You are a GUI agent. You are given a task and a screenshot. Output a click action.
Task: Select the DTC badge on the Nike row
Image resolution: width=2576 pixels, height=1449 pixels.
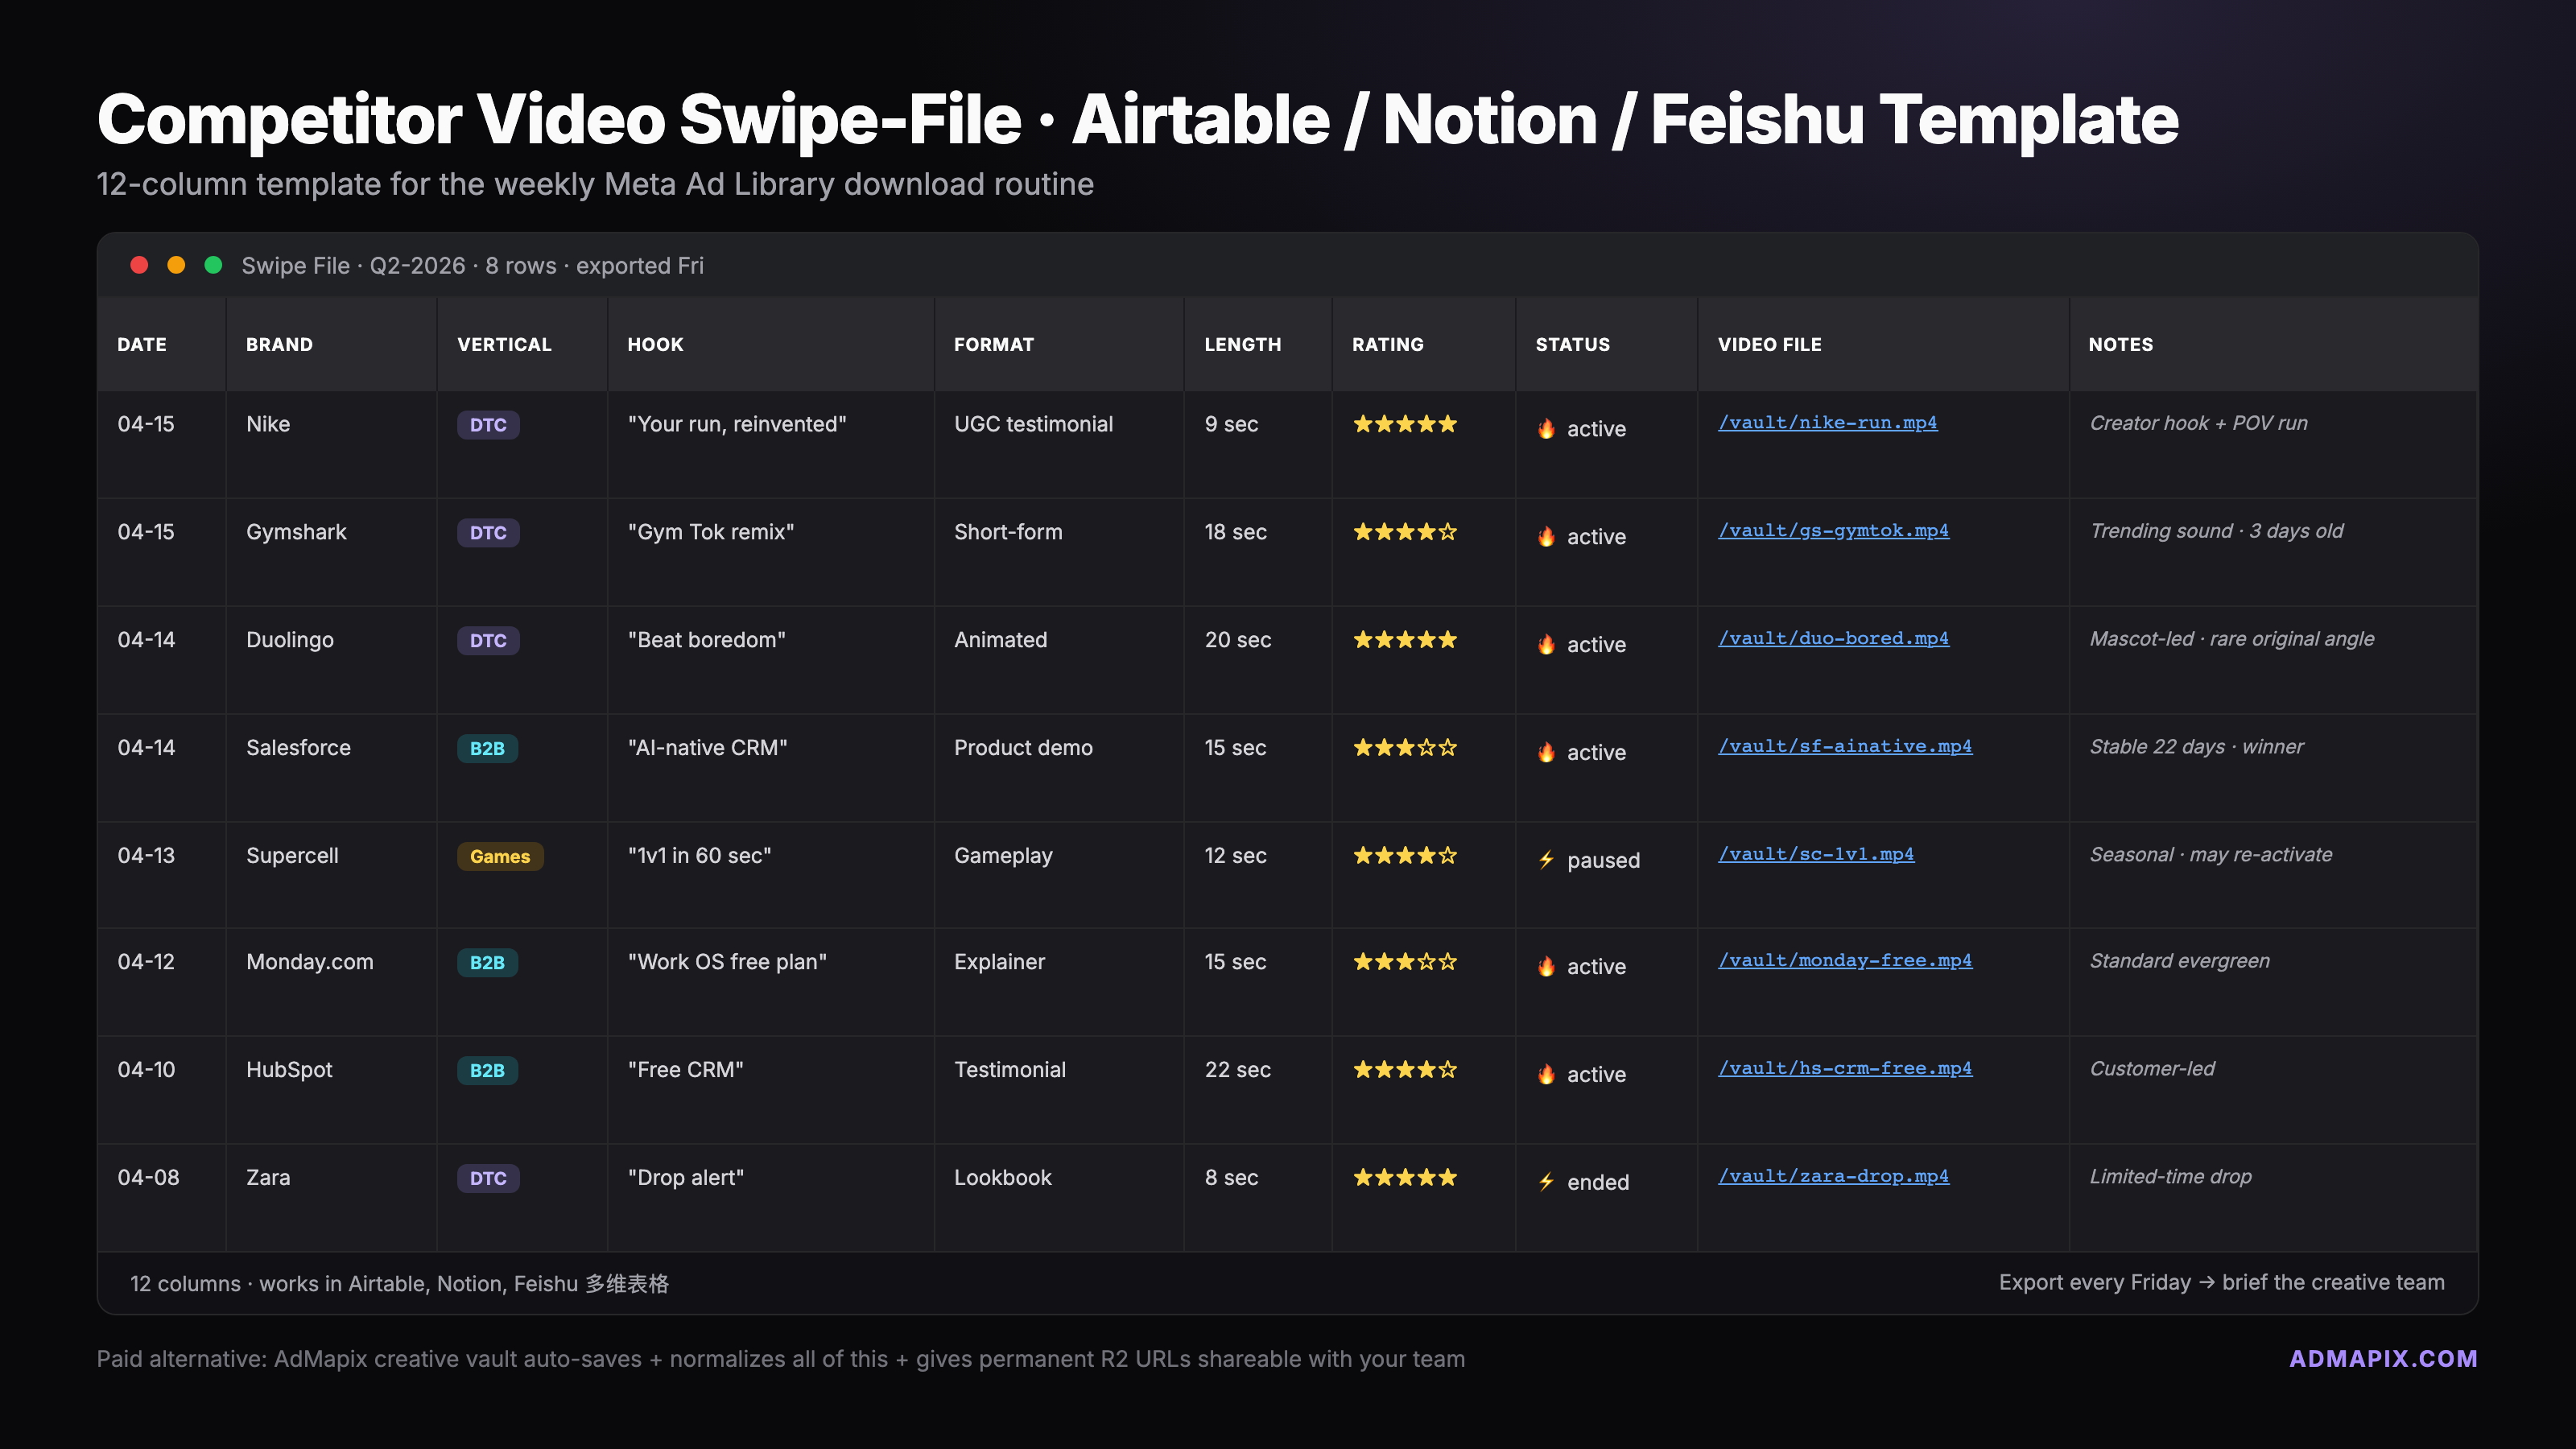pos(487,424)
